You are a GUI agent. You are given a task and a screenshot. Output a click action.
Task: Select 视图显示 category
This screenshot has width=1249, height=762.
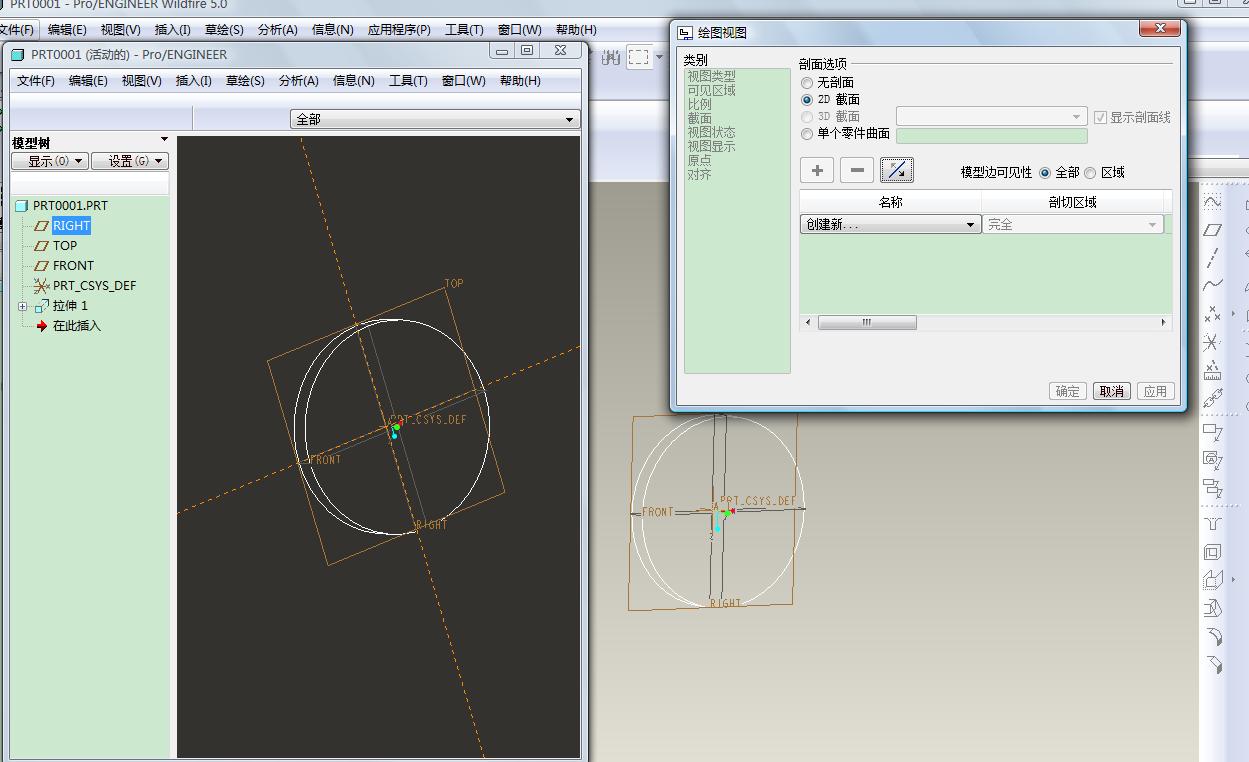711,146
